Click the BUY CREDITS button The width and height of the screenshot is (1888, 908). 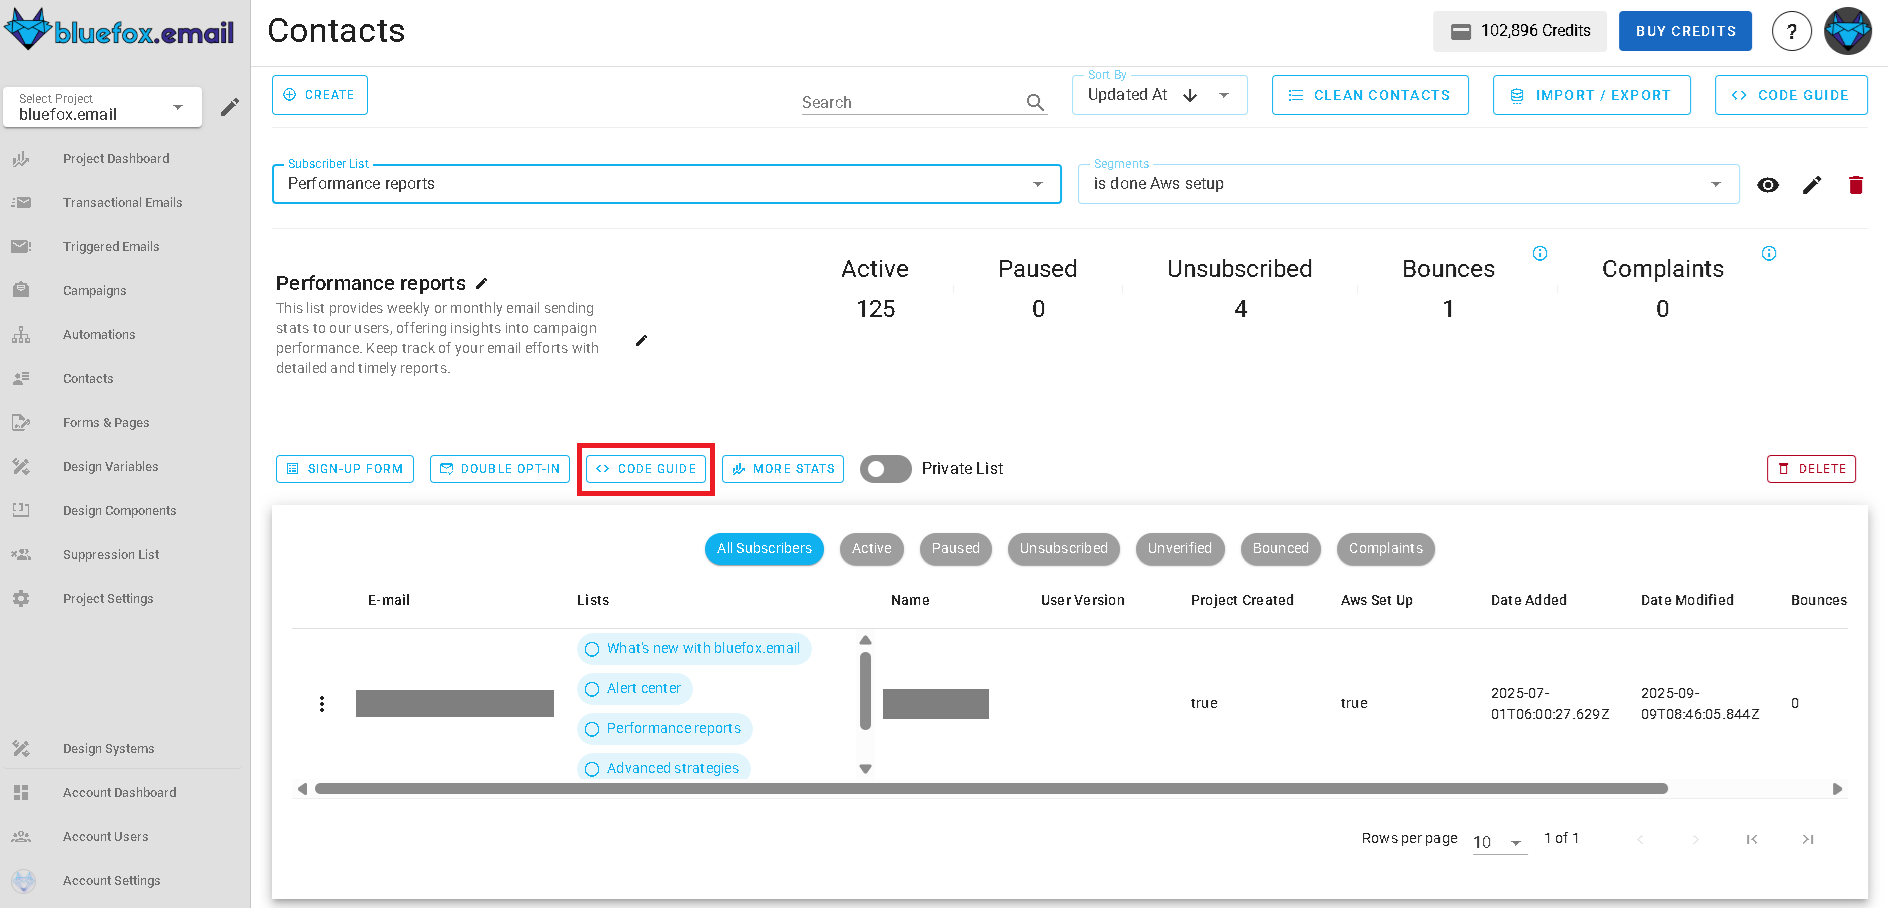1686,31
